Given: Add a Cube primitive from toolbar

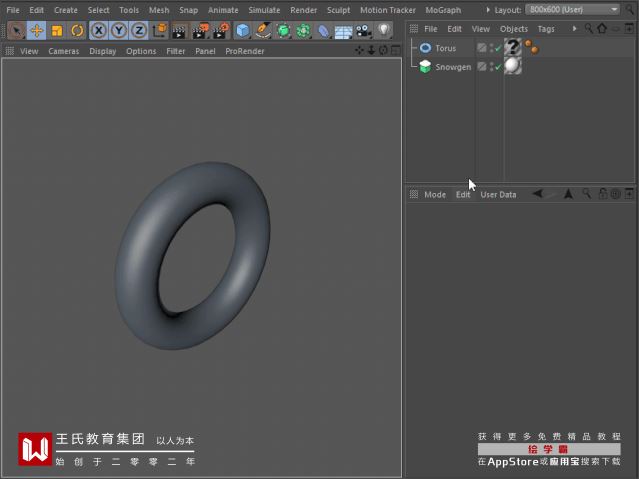Looking at the screenshot, I should 242,30.
